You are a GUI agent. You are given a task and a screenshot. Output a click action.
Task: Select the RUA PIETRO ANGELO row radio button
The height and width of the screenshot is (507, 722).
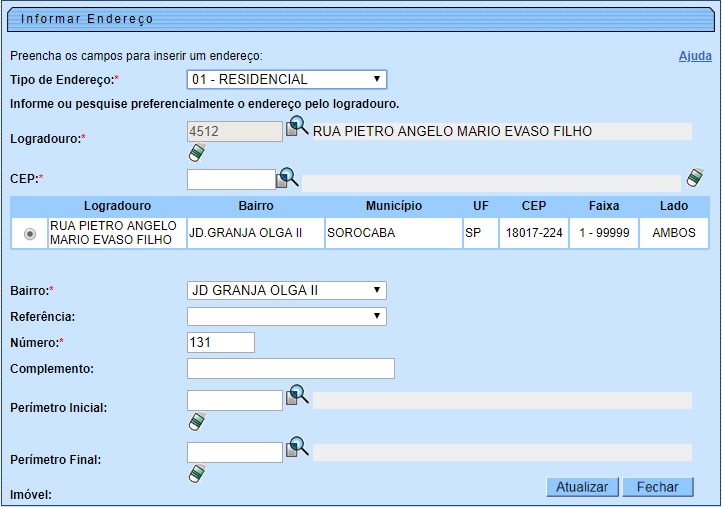pos(30,233)
